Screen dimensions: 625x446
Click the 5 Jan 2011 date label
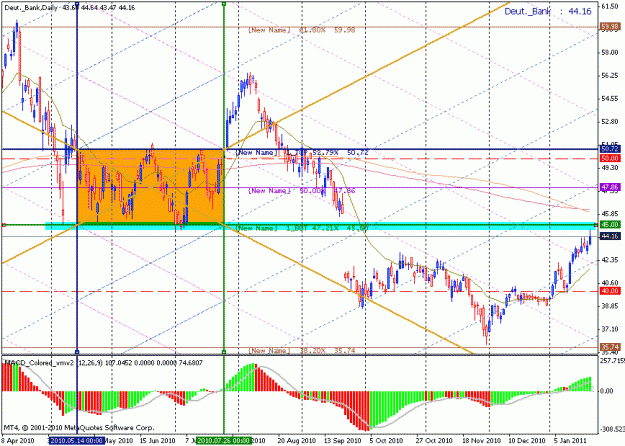[570, 440]
